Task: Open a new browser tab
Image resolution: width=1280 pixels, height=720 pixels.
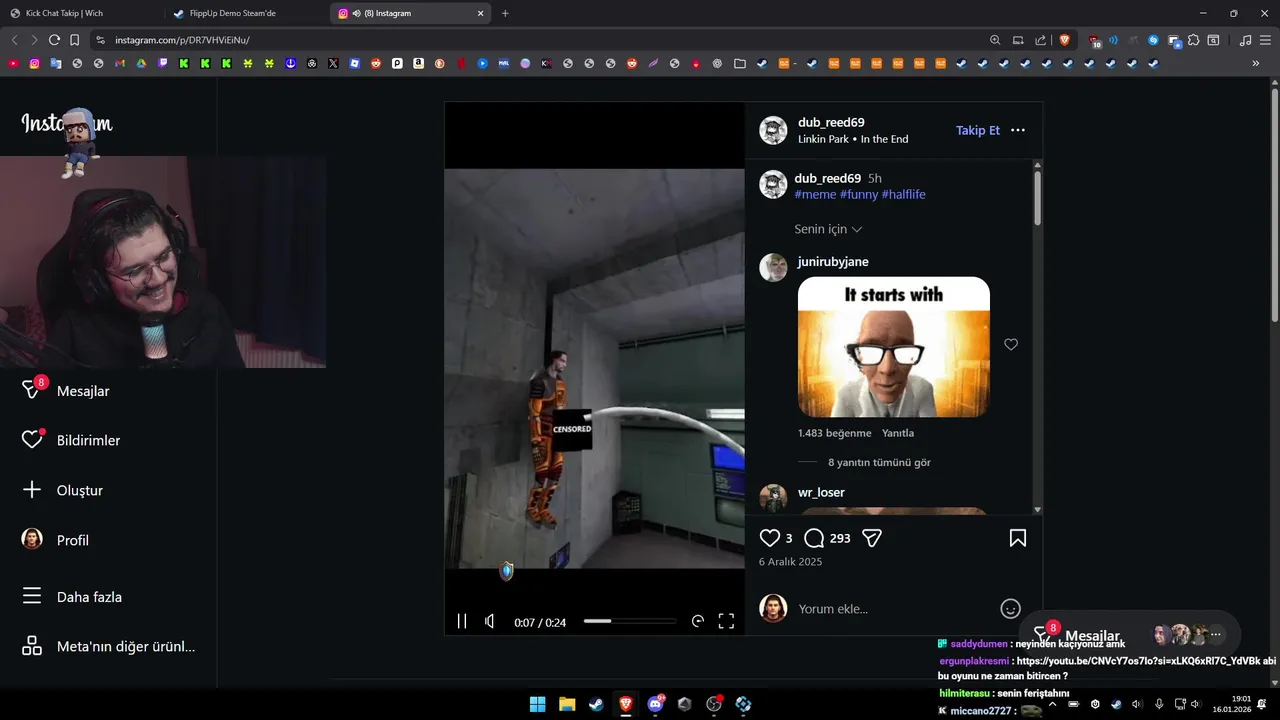Action: [505, 14]
